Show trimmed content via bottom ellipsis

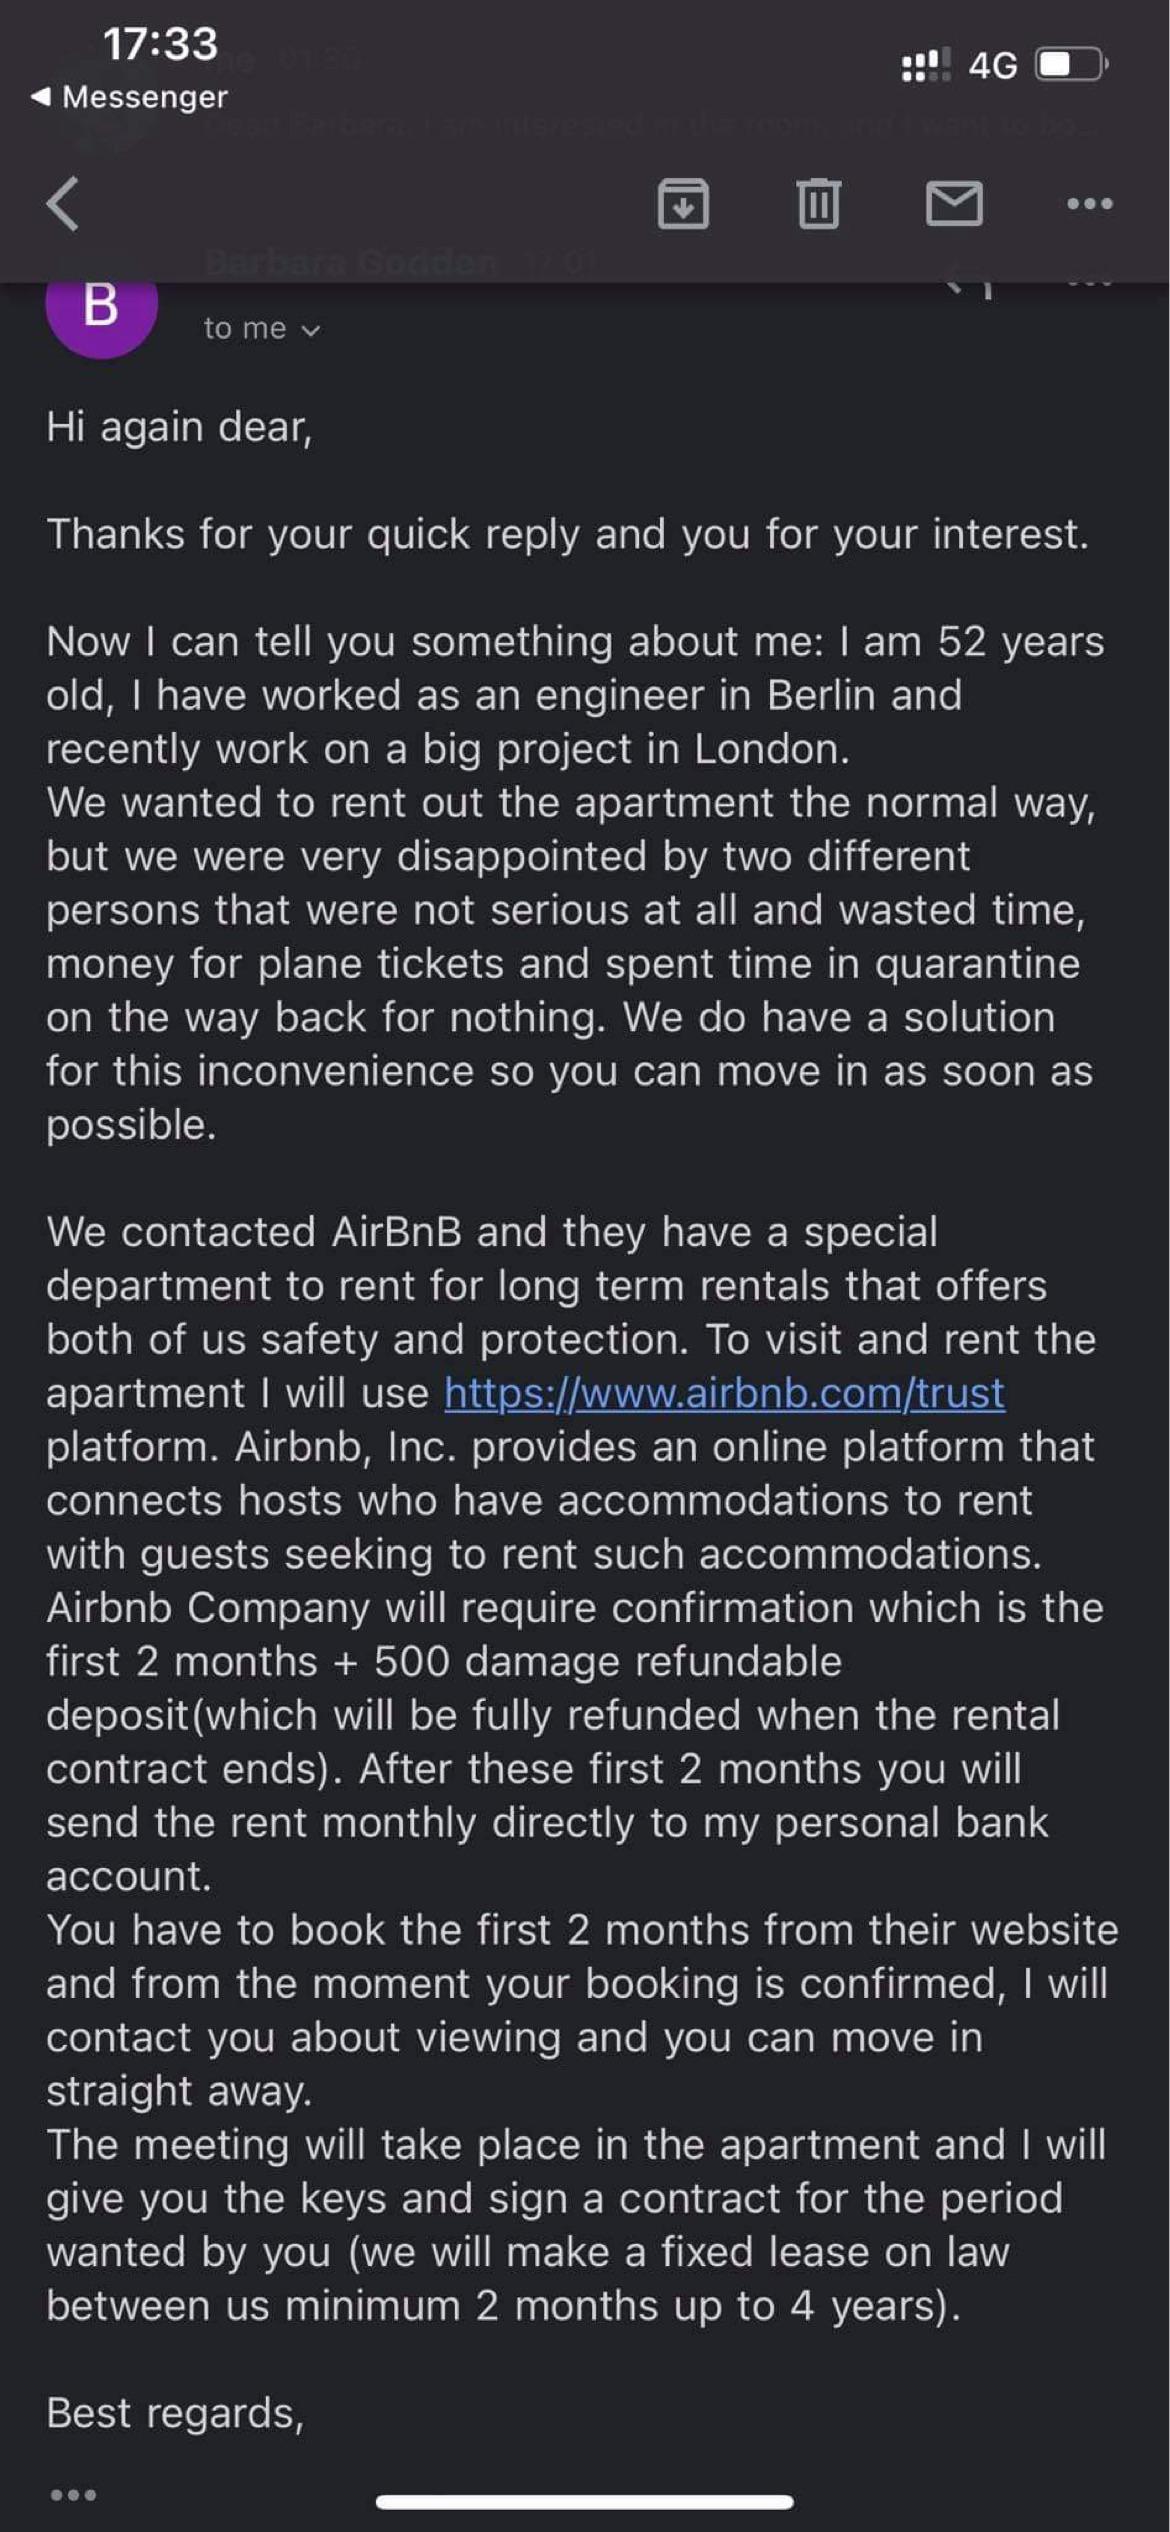pyautogui.click(x=74, y=2495)
